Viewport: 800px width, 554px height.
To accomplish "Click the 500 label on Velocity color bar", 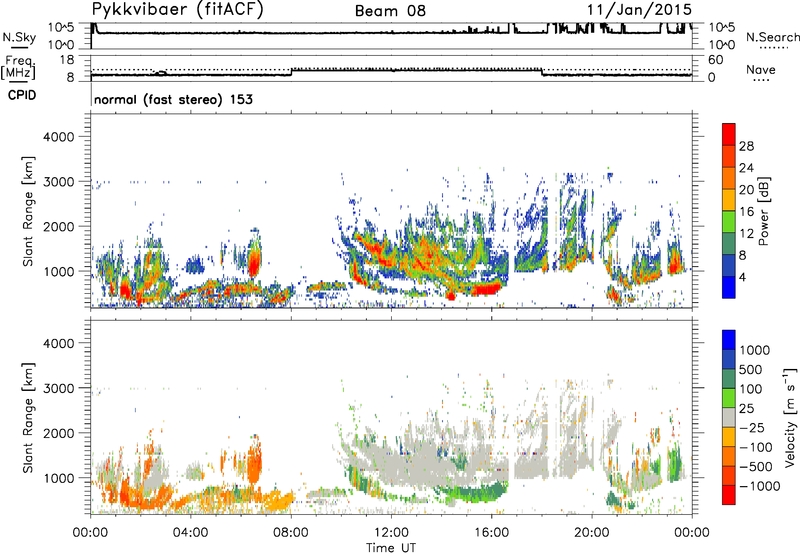I will click(751, 369).
